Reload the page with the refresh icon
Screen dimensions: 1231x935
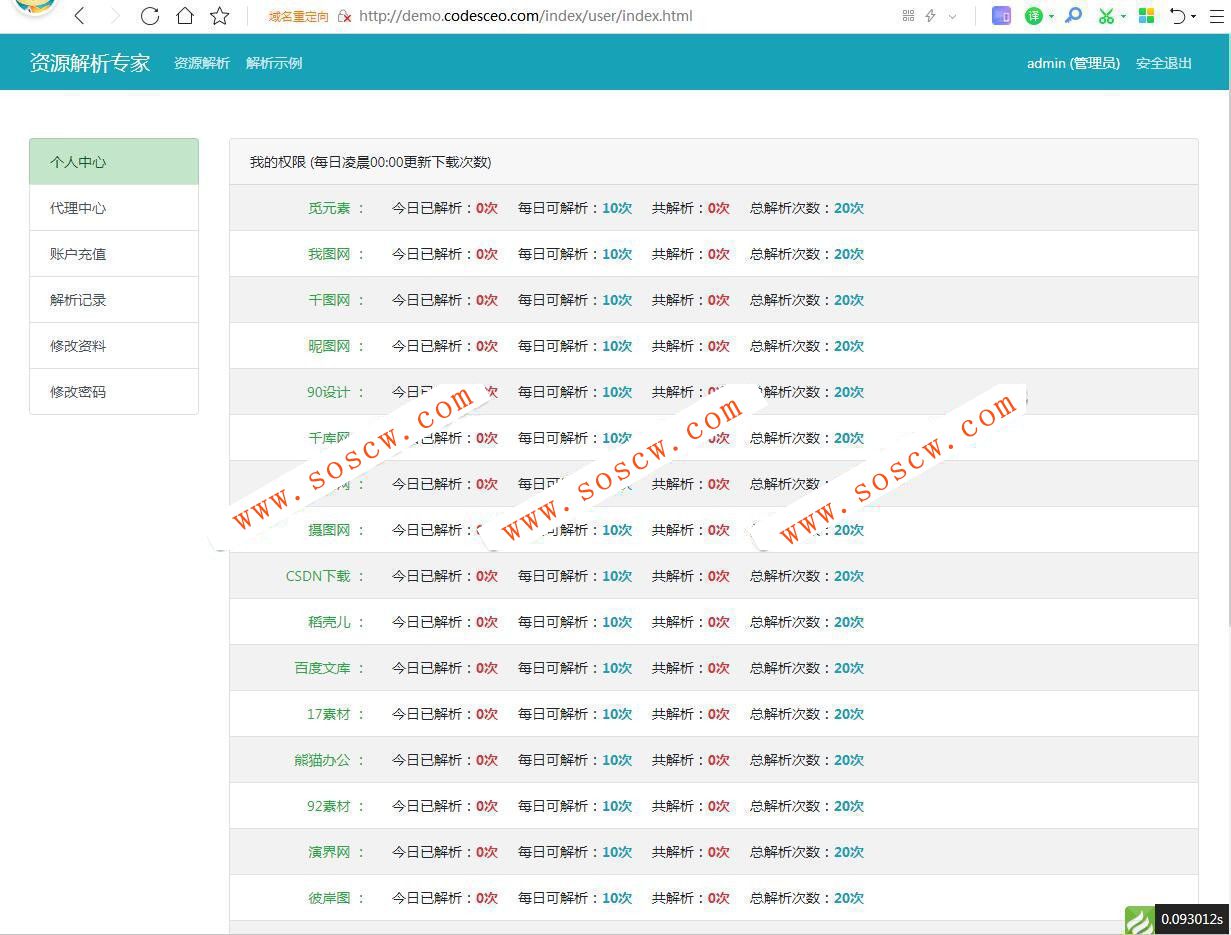[x=150, y=16]
